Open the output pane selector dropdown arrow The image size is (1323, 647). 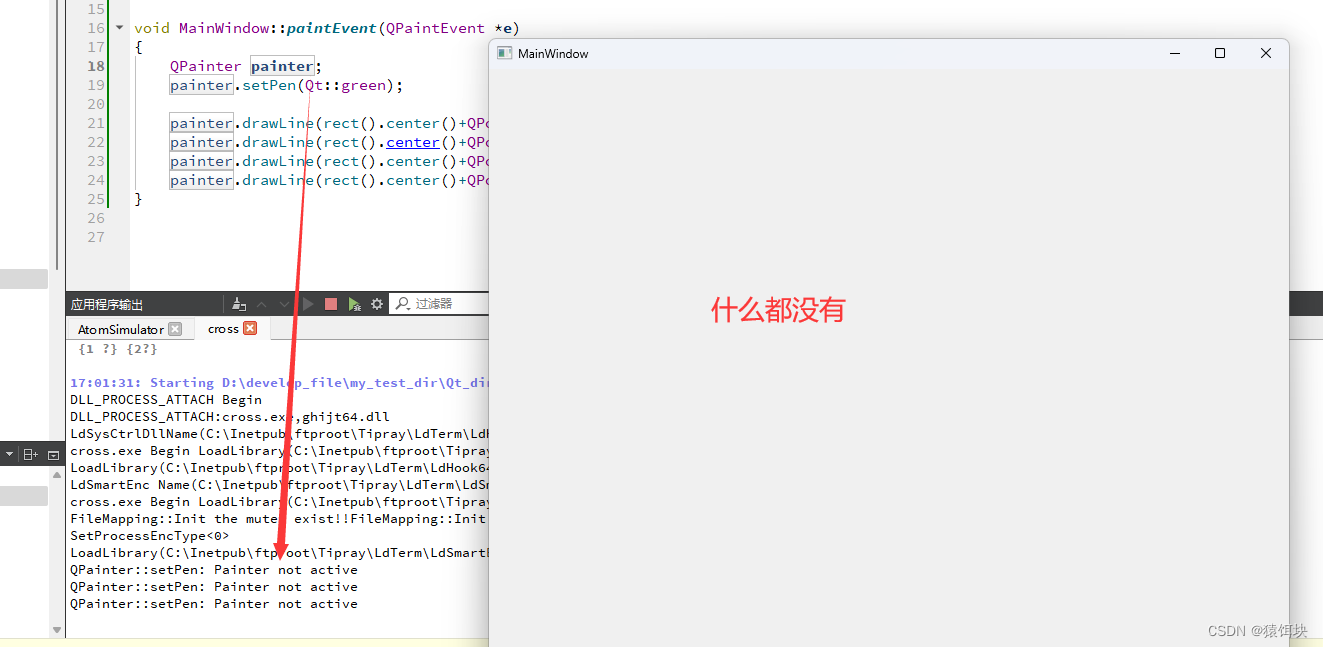click(x=9, y=453)
